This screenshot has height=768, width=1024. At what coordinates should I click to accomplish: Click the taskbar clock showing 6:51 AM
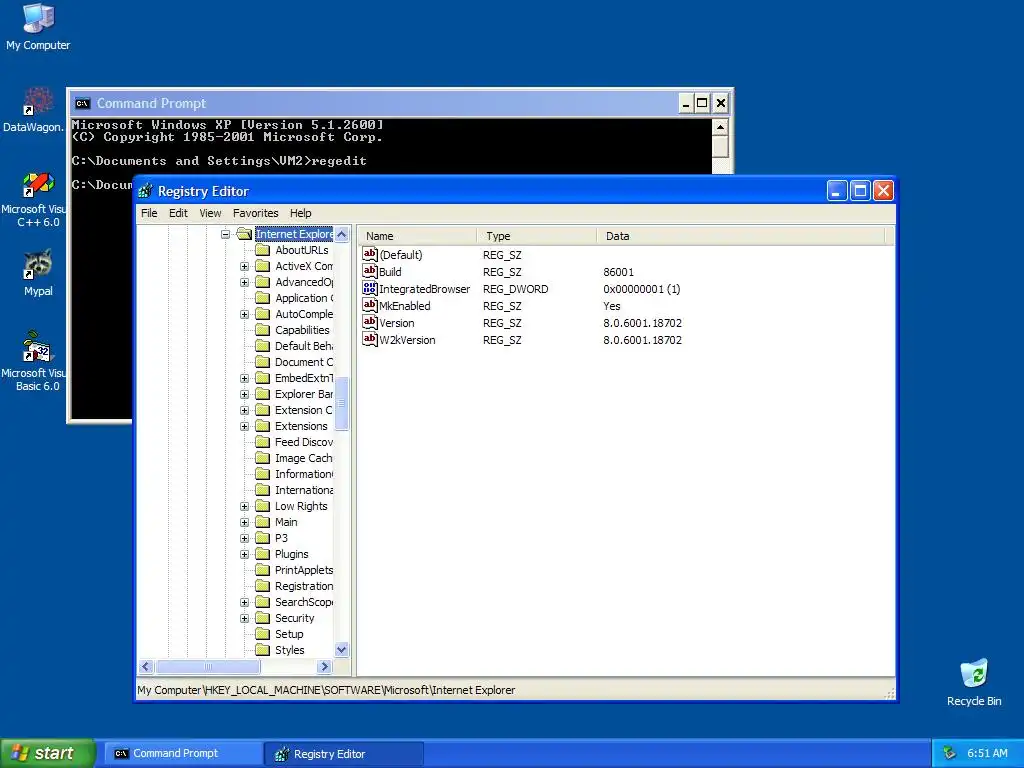click(x=987, y=753)
